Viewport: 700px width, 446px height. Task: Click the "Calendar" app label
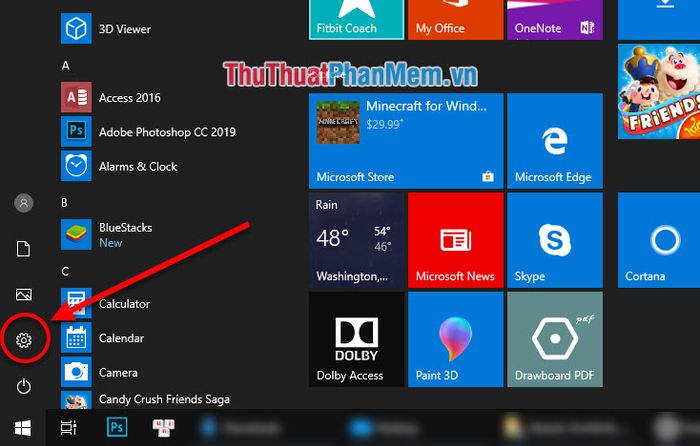[121, 338]
